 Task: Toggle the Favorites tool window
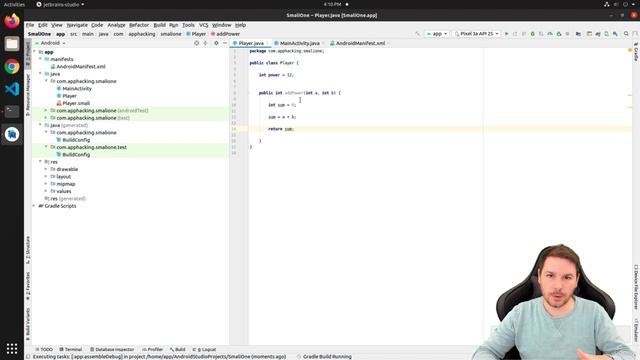click(x=28, y=286)
